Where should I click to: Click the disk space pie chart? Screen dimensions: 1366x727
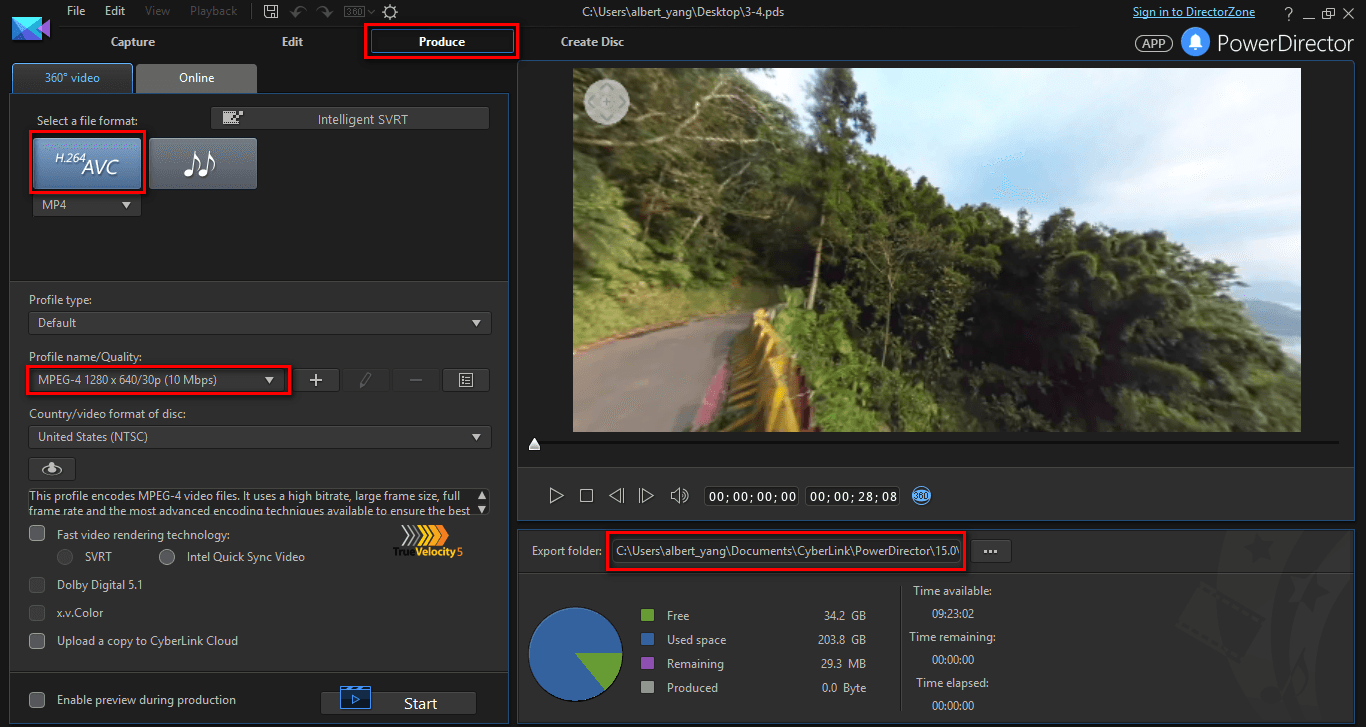(x=575, y=654)
